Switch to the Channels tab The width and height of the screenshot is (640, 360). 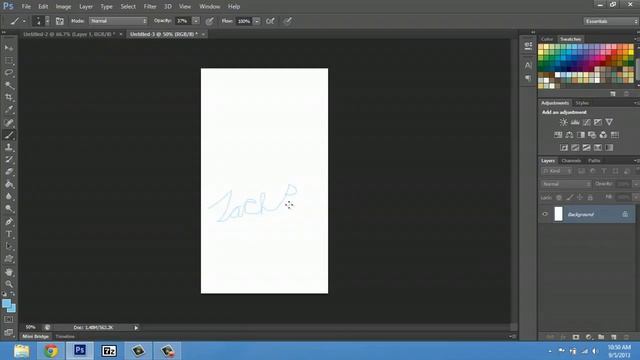coord(571,160)
